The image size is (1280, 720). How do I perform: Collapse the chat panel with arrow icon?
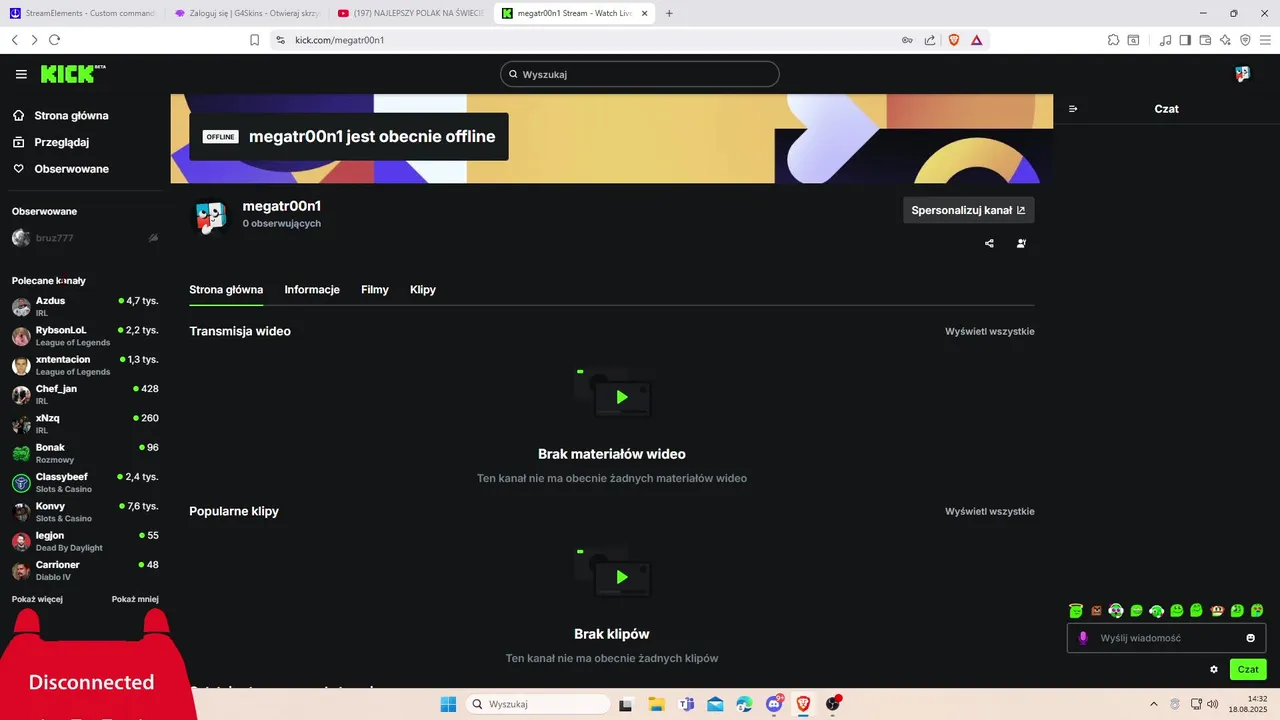[x=1073, y=109]
